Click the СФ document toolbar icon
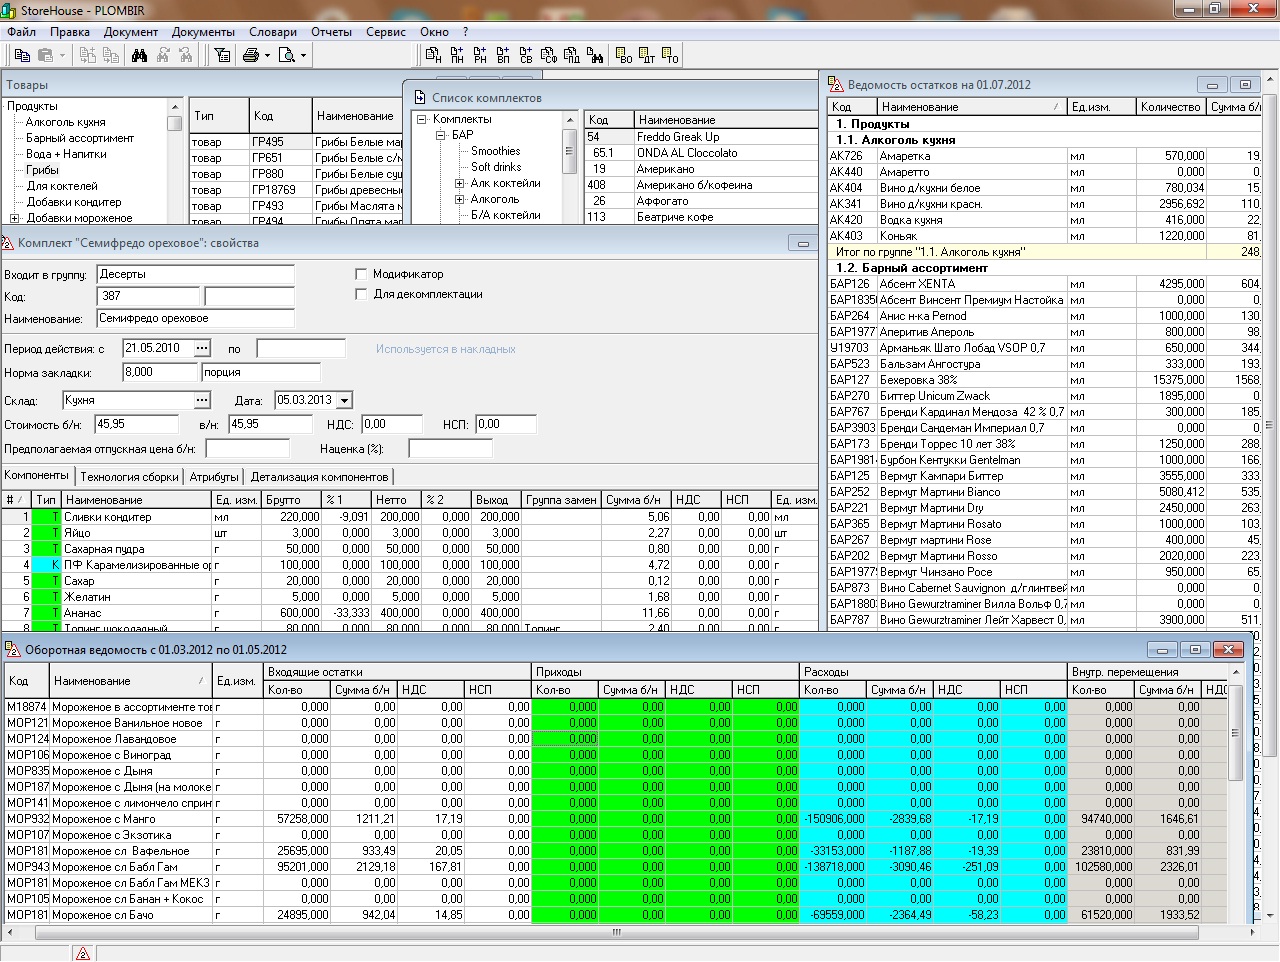This screenshot has height=962, width=1280. (549, 56)
